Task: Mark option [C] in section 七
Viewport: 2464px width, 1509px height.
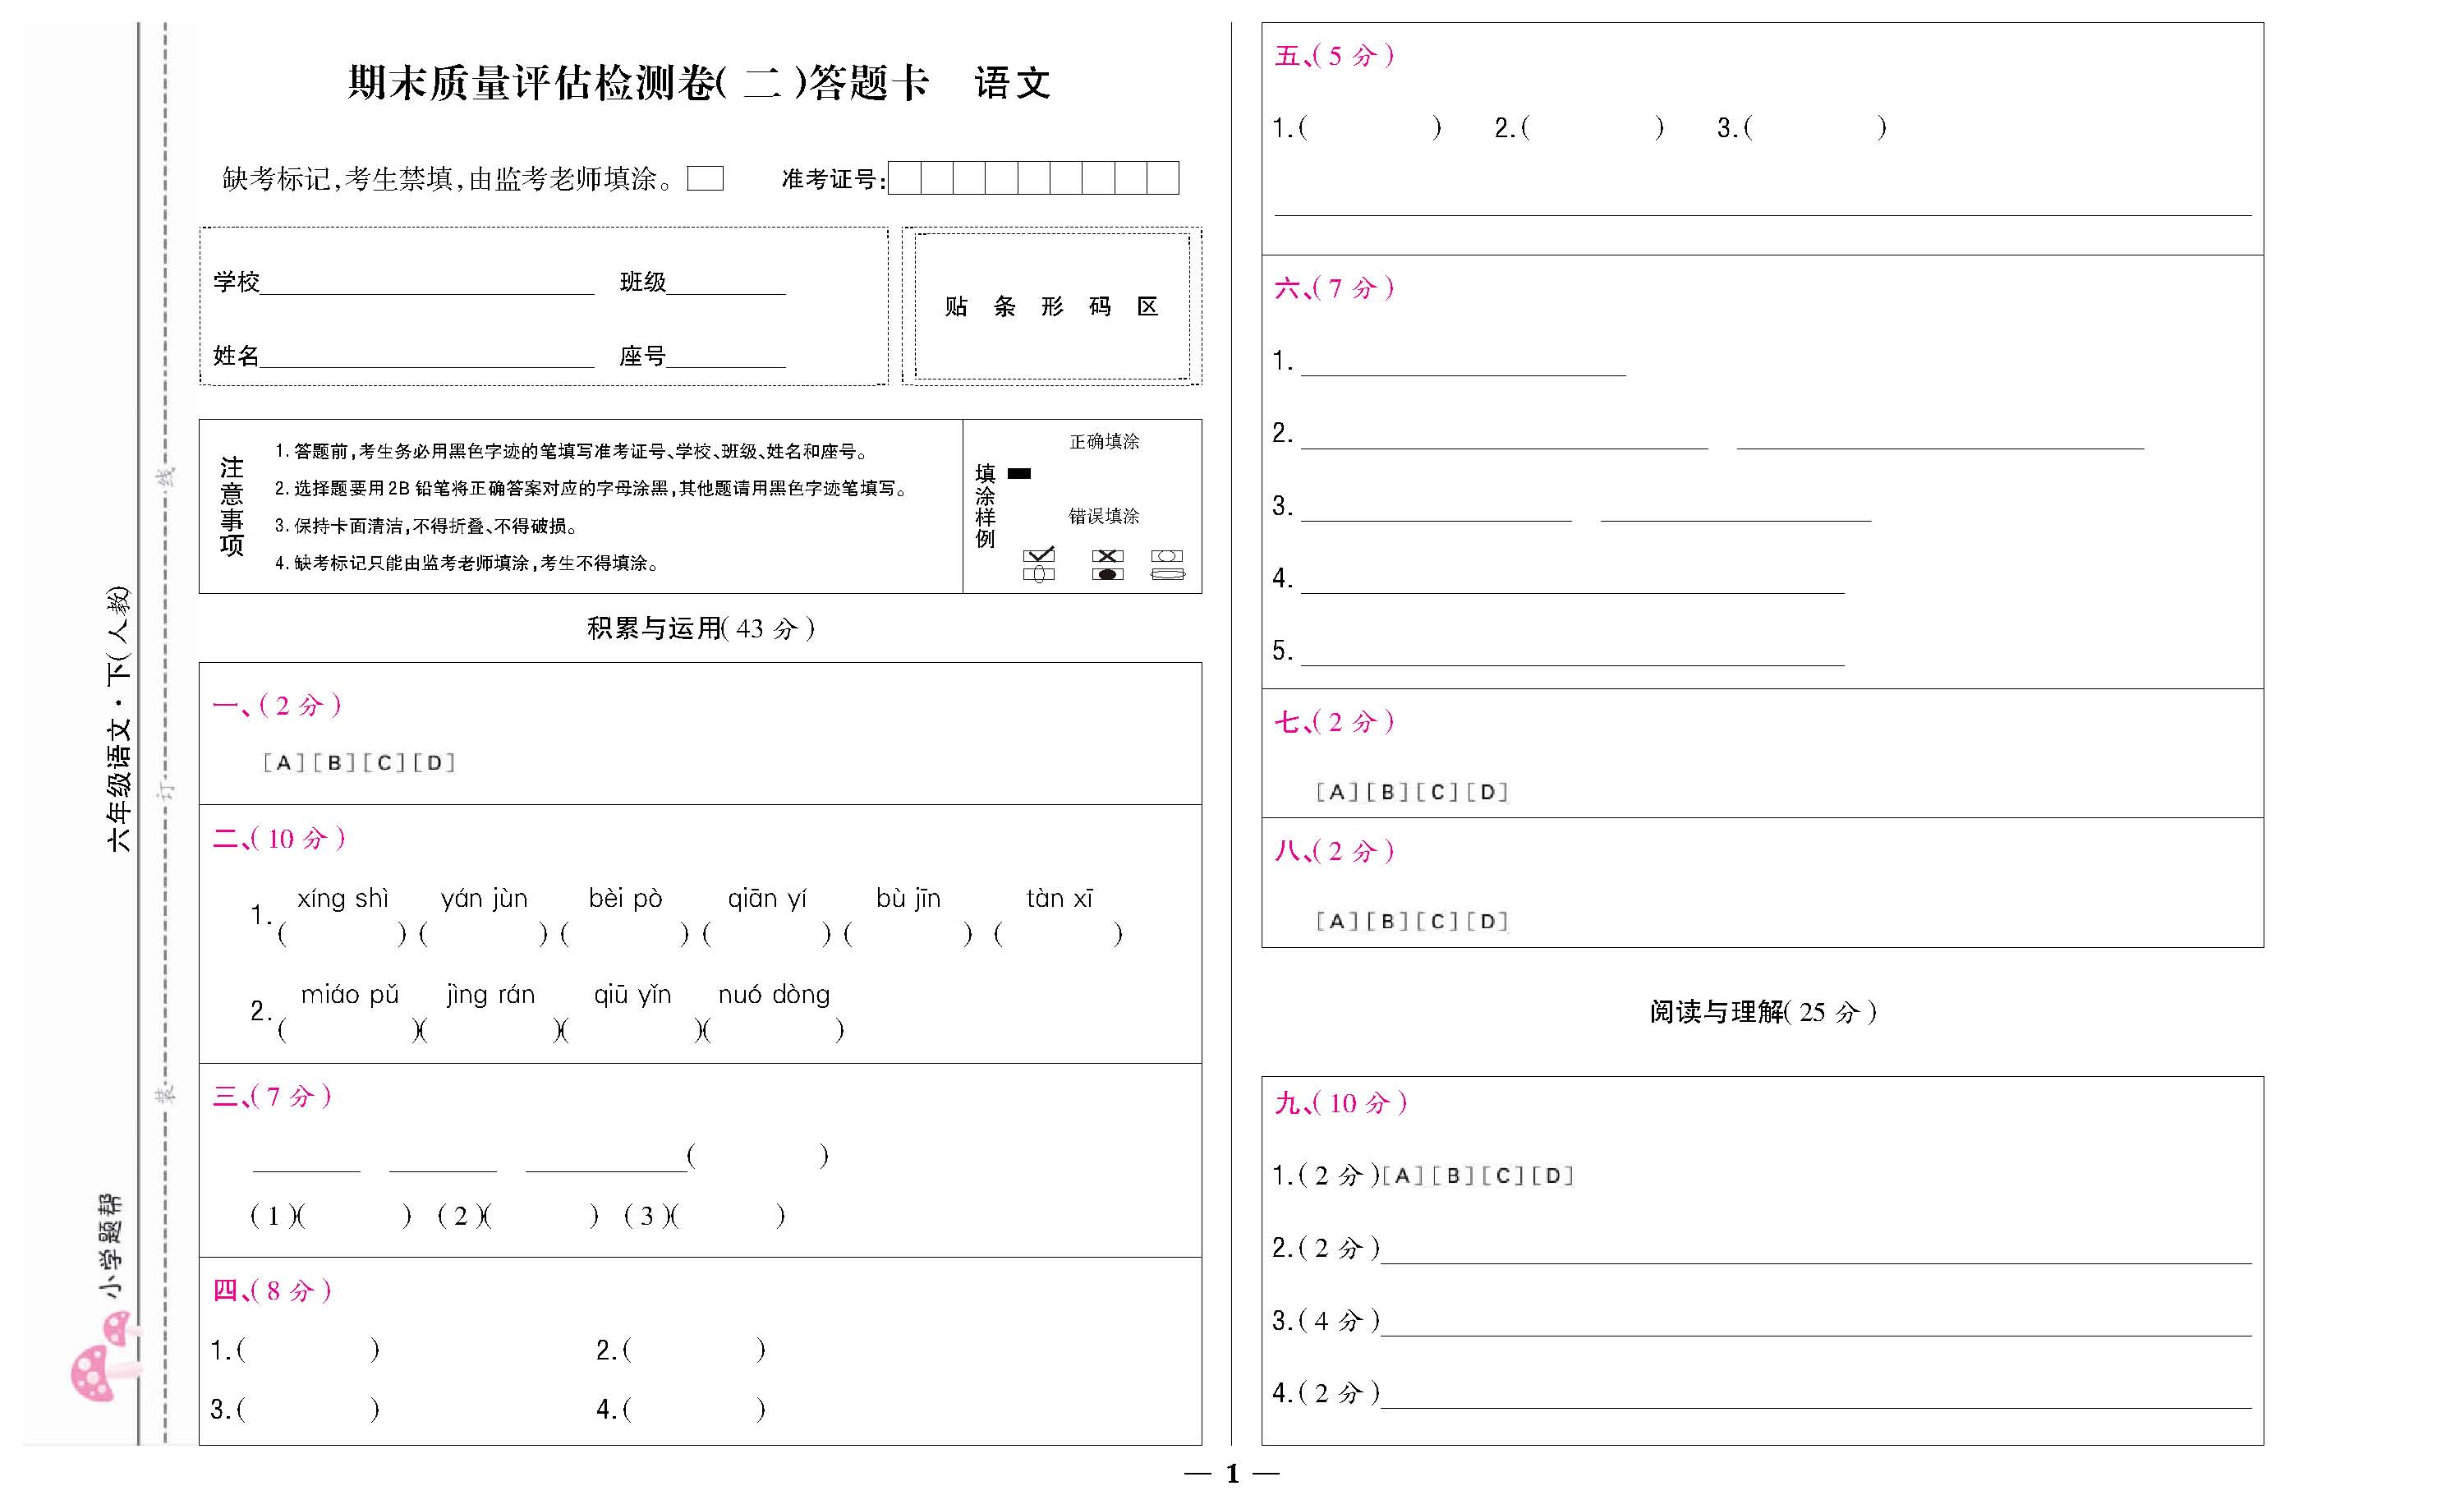Action: pos(1438,793)
